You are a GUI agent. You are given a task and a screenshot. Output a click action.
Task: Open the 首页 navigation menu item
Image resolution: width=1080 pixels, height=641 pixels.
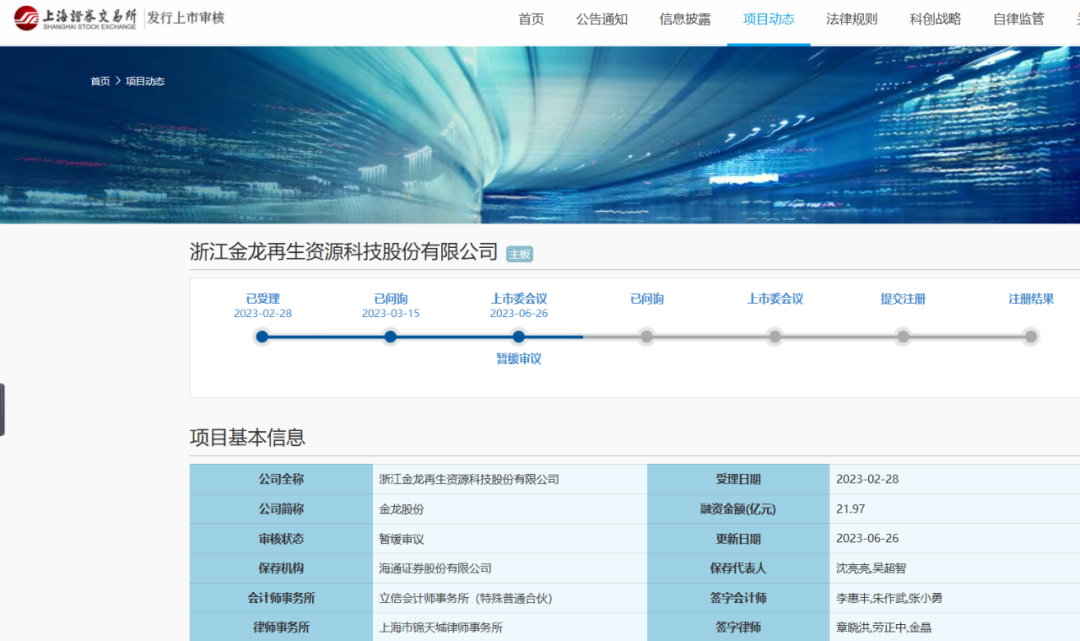531,19
